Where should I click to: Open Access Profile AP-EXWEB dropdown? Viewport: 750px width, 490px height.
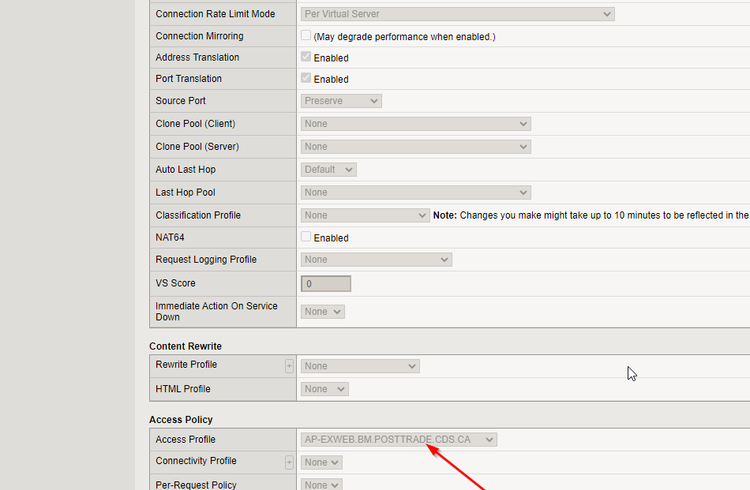point(398,439)
